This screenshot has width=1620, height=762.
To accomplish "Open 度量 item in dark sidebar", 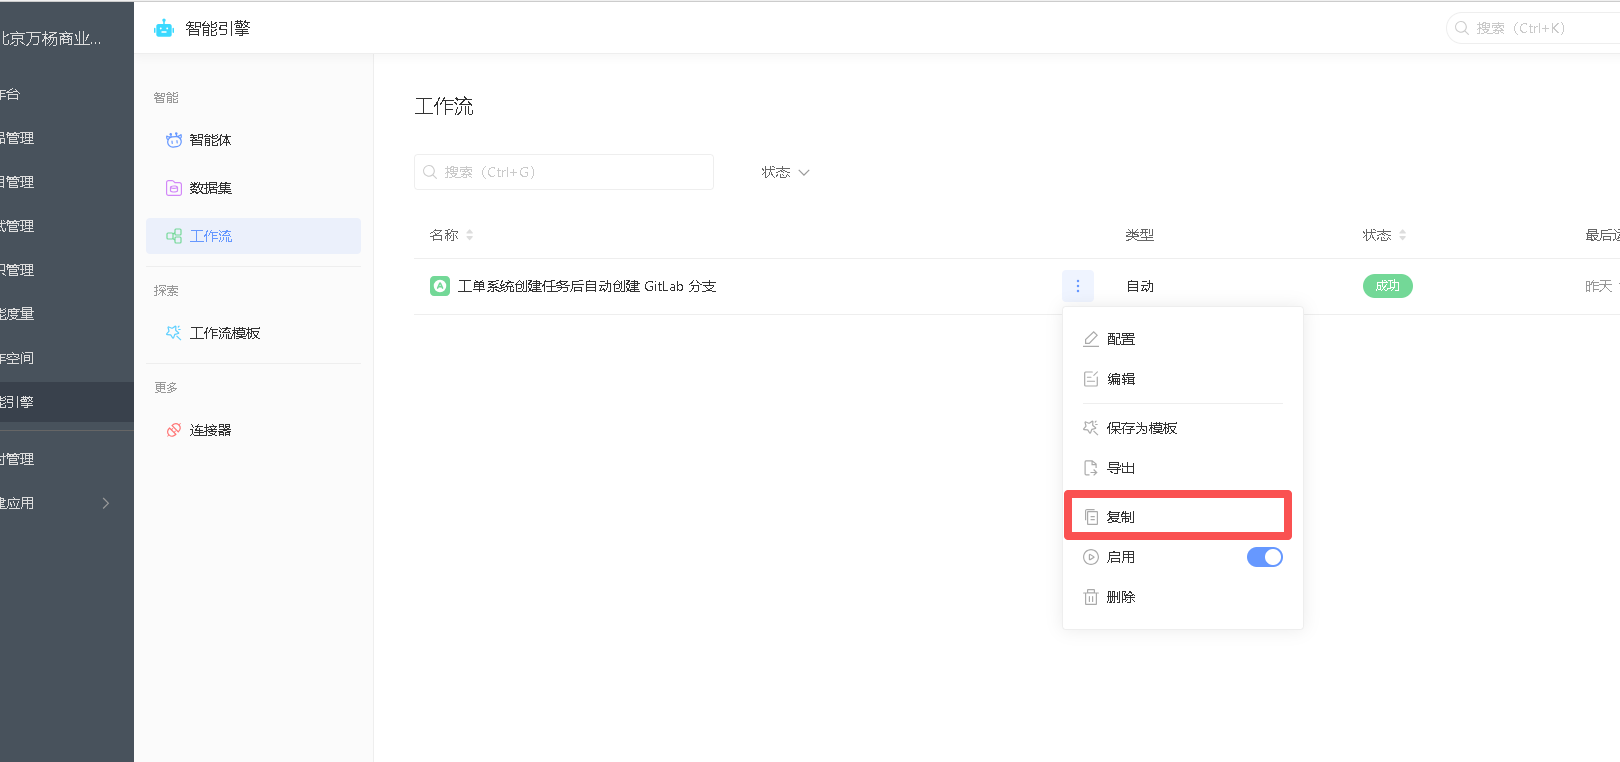I will [x=67, y=314].
